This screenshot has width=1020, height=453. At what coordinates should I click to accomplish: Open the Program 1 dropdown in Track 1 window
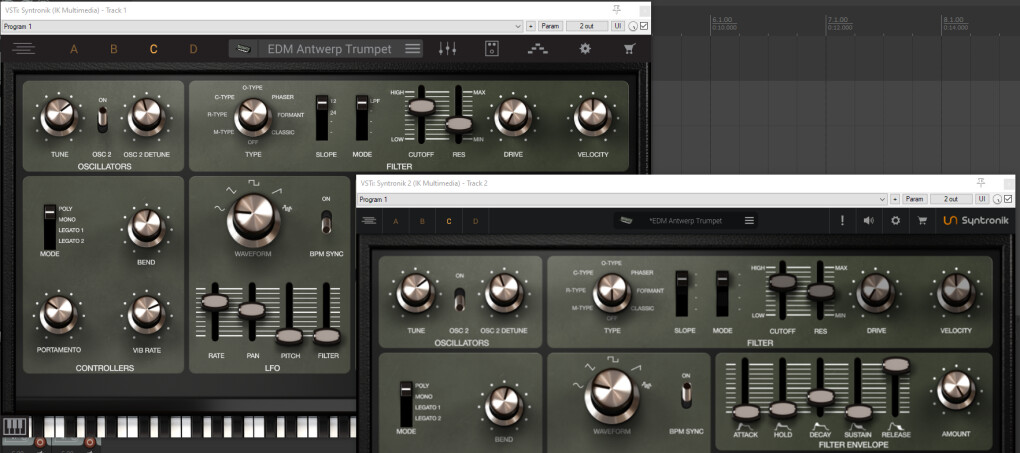262,27
